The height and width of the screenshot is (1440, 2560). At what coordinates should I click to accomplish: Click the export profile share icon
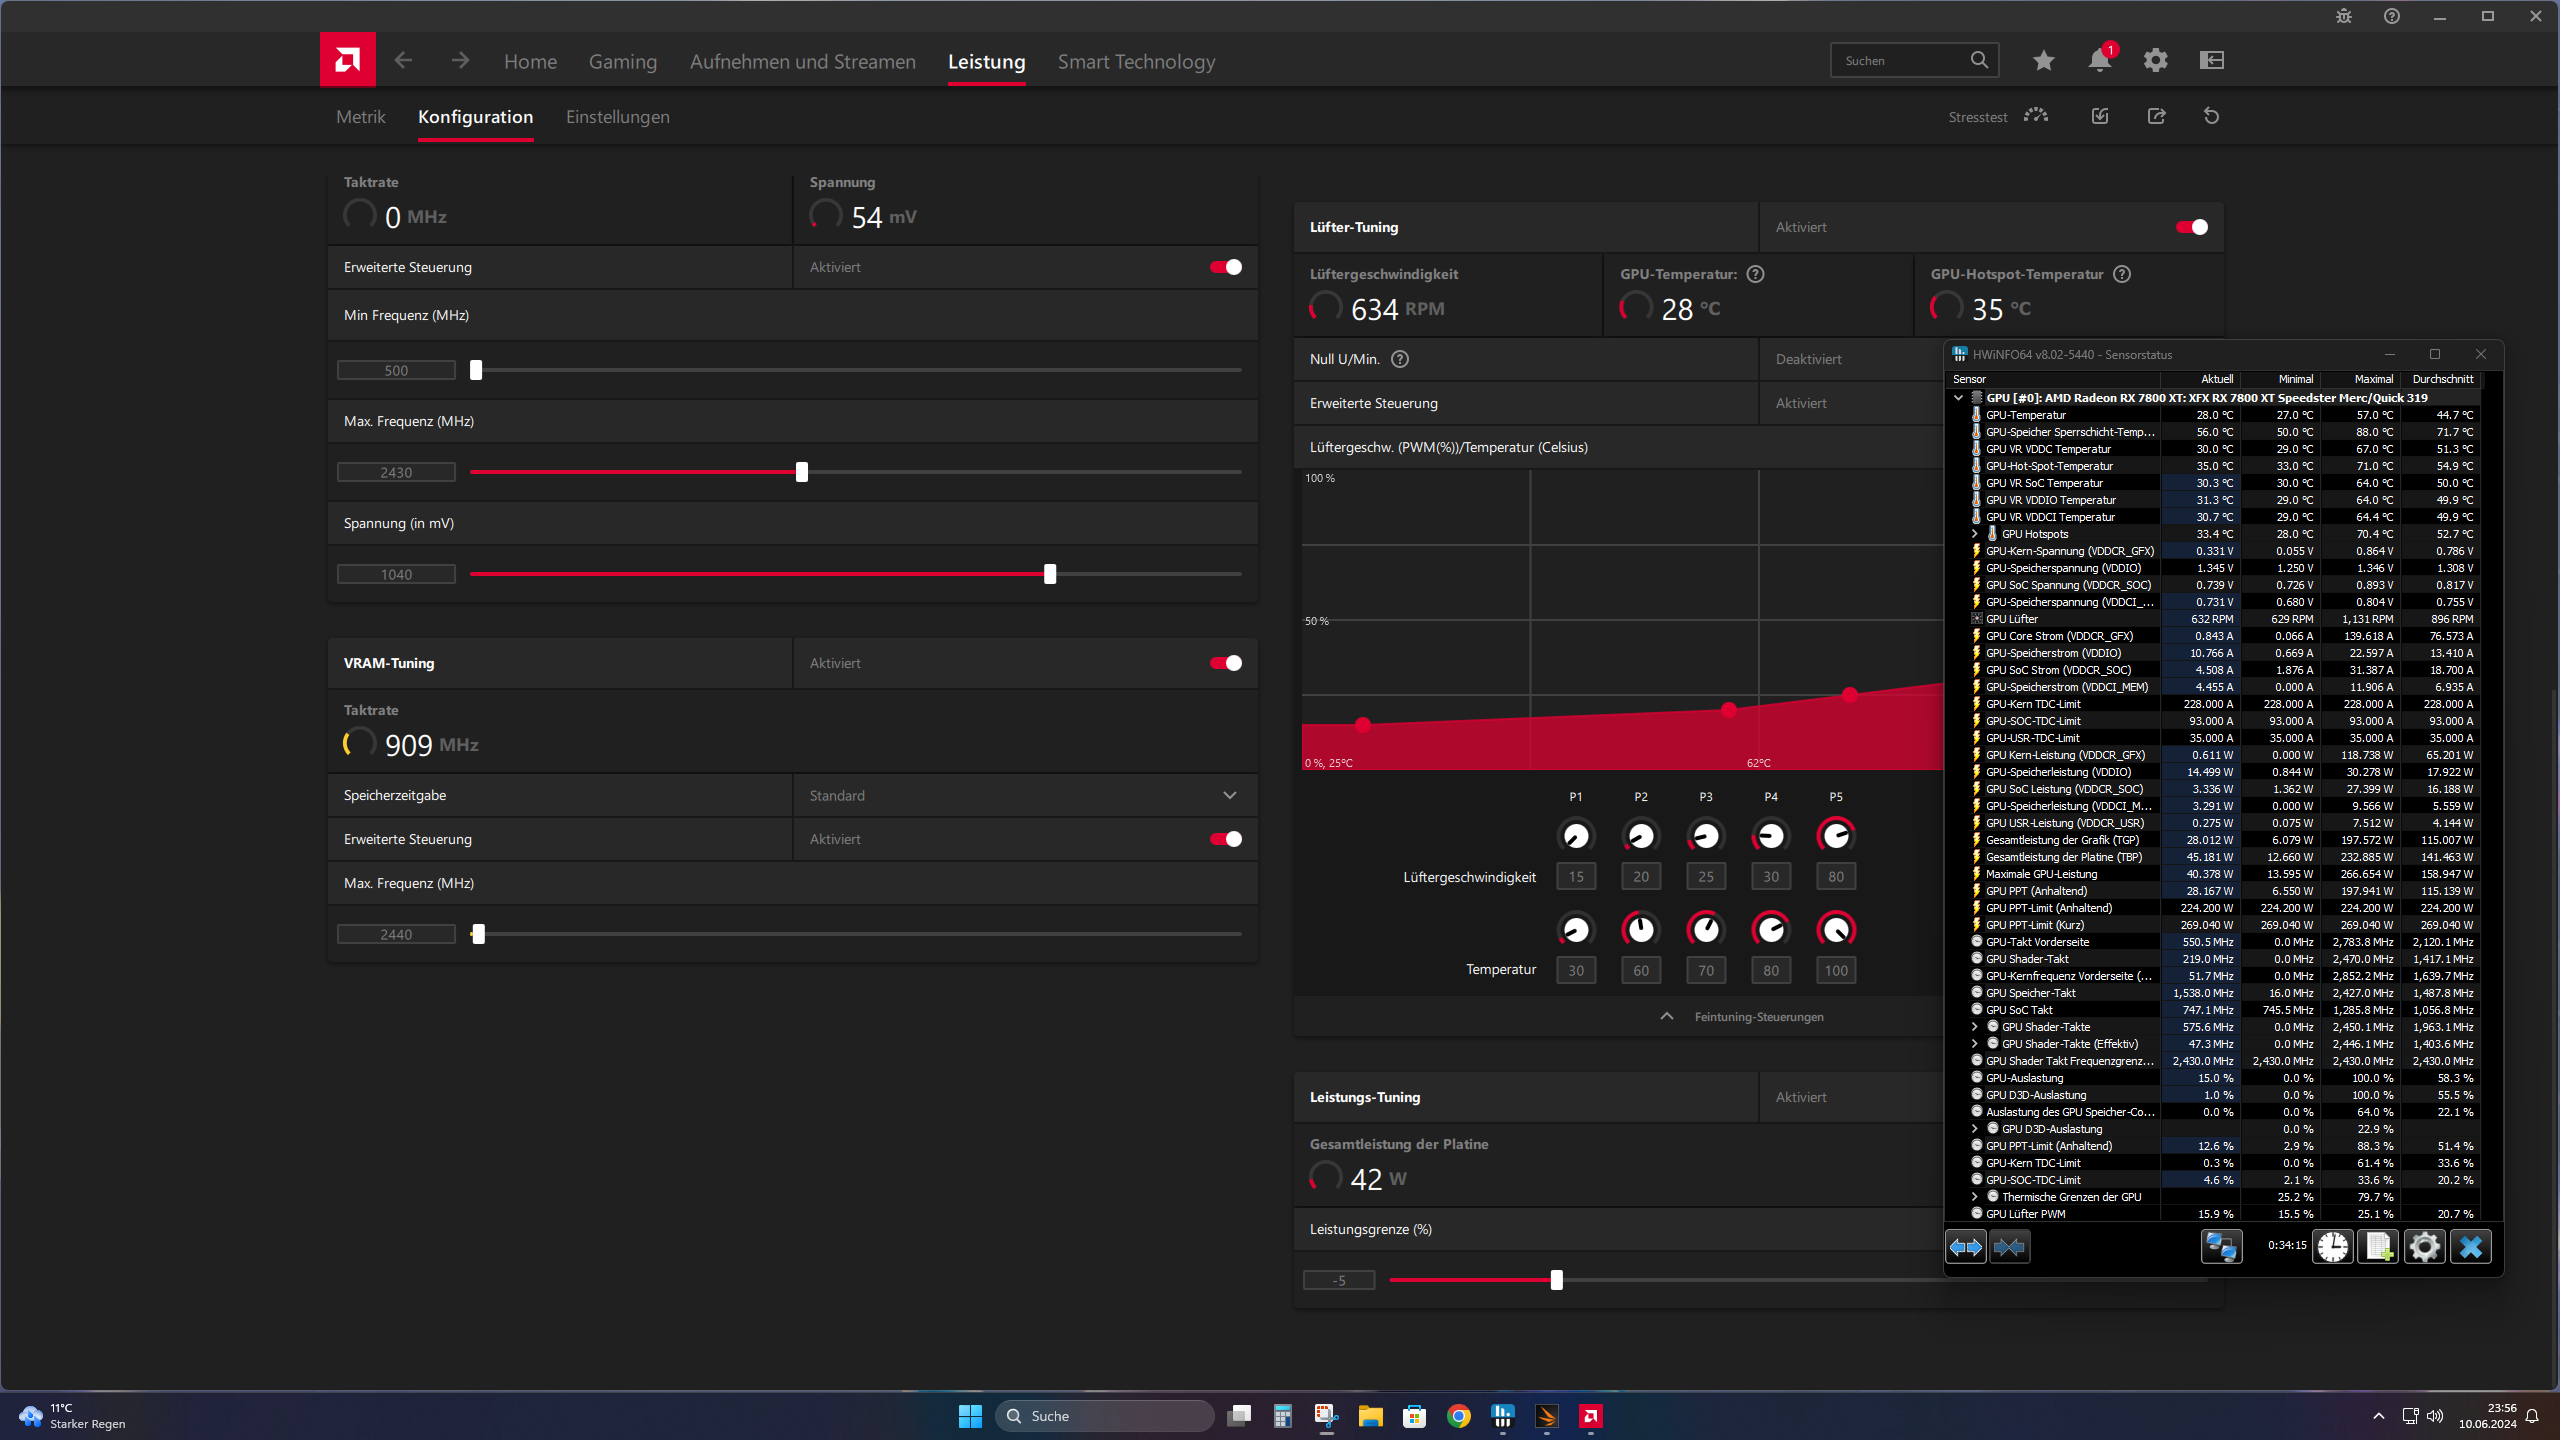point(2156,116)
